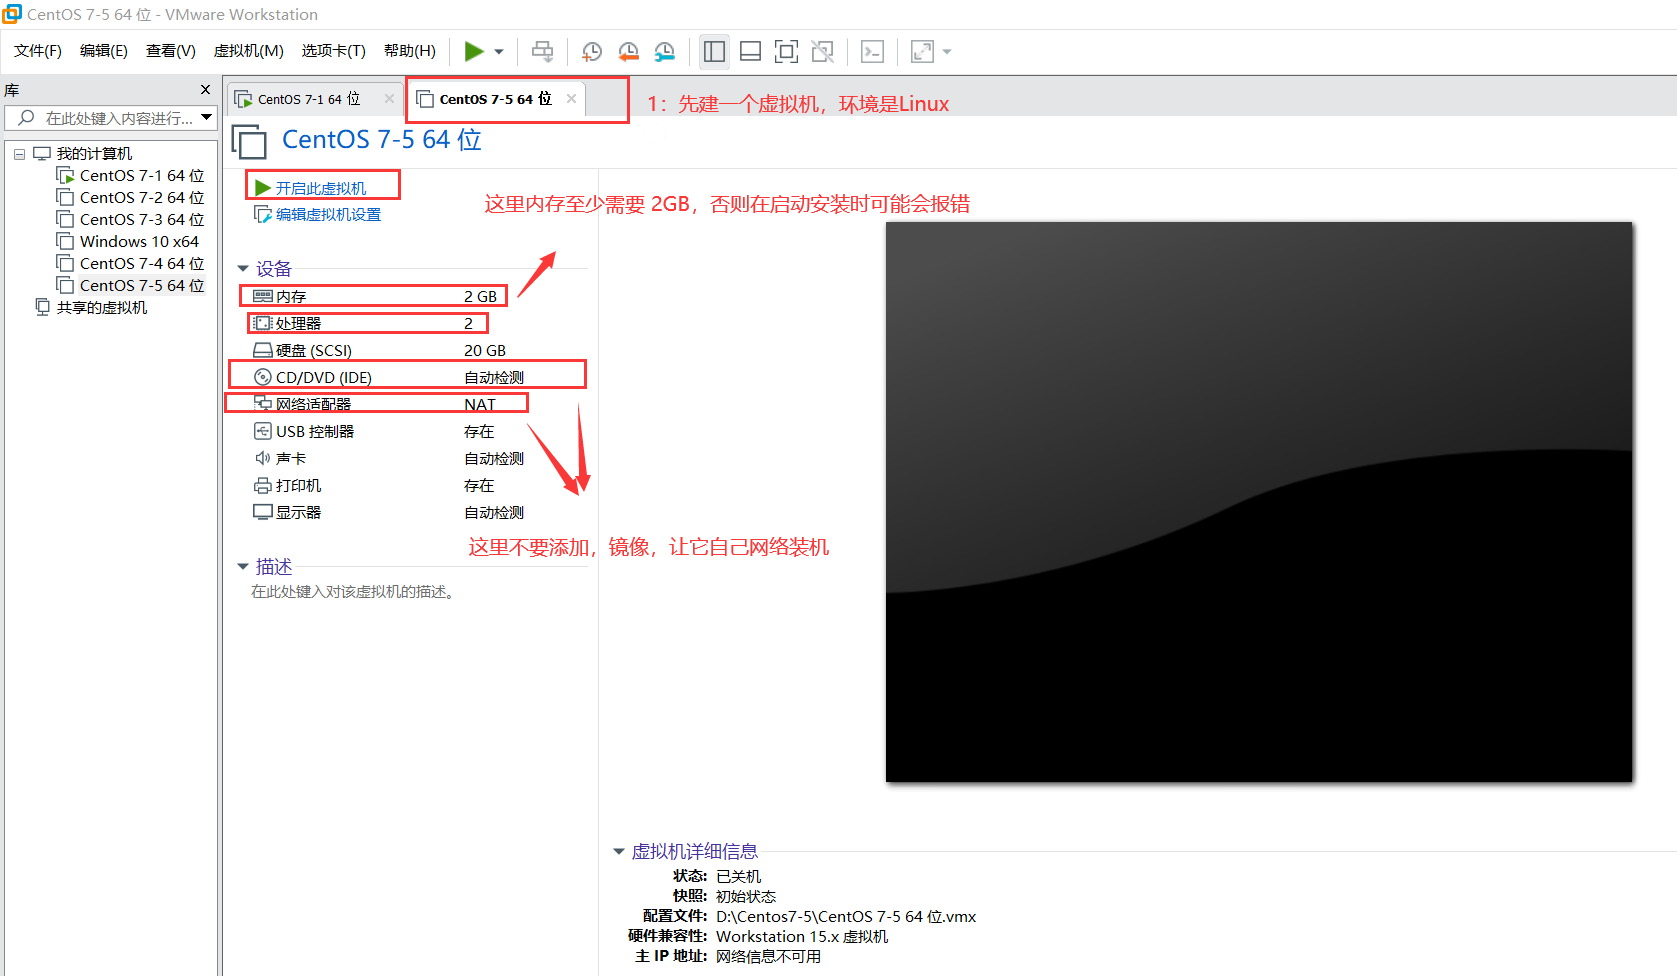
Task: Open the 编辑(E) menu
Action: pos(104,51)
